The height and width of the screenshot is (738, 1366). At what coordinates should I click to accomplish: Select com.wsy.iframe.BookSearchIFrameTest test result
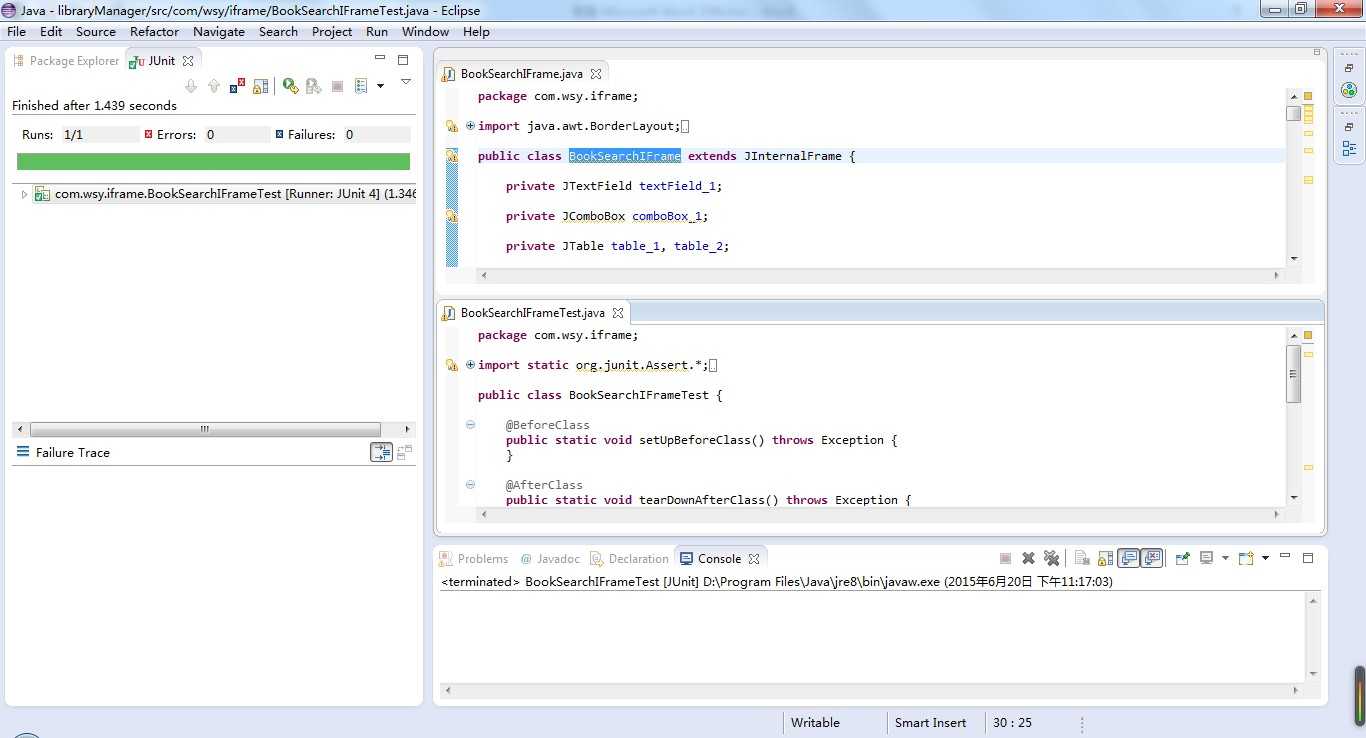click(x=225, y=194)
